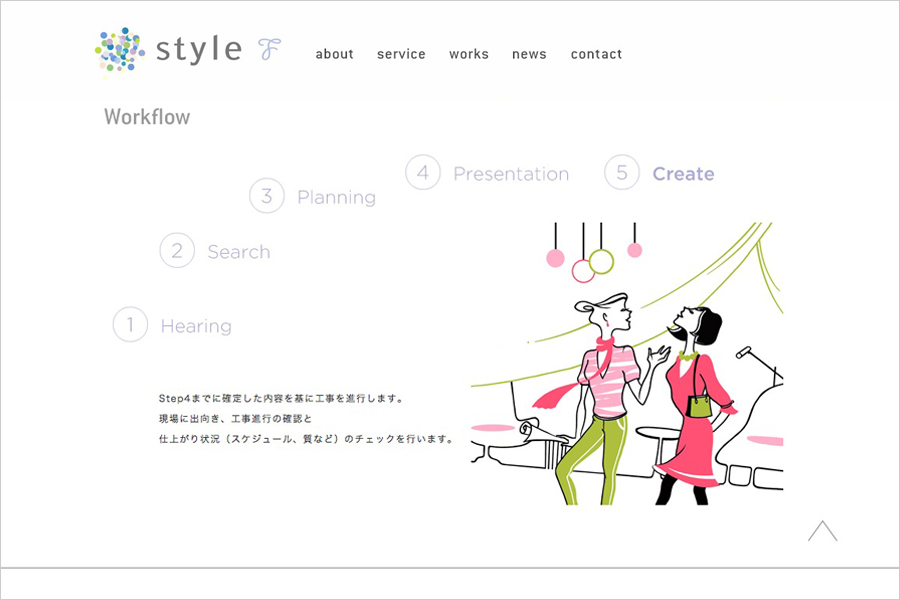Click the Hearing step label

tap(196, 326)
